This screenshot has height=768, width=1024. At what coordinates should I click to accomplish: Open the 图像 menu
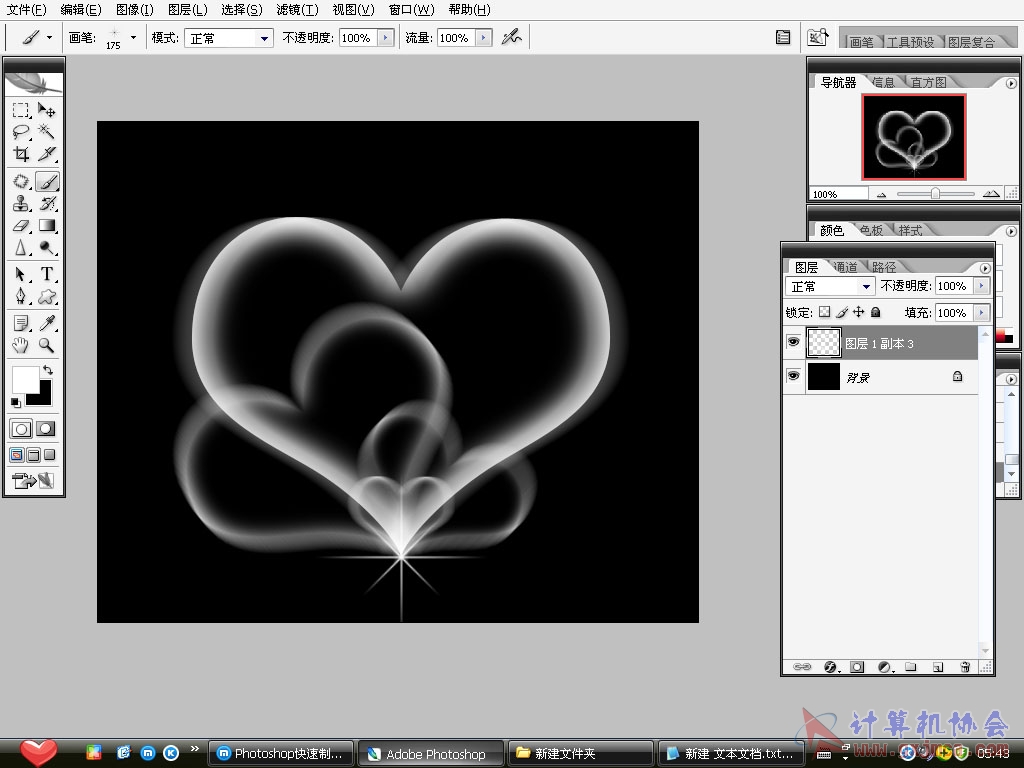[x=135, y=10]
